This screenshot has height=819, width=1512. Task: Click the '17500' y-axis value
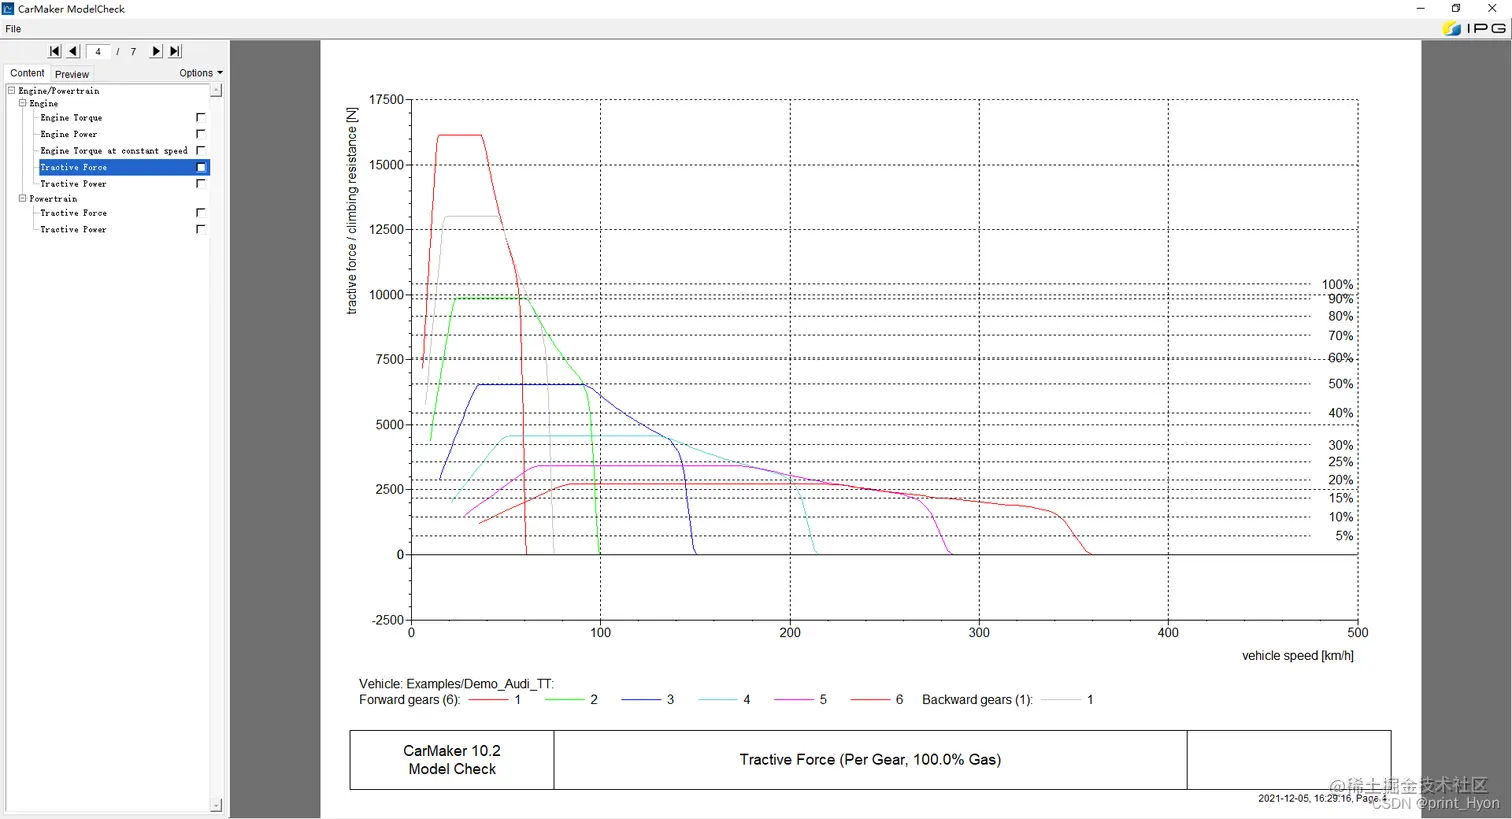point(386,100)
